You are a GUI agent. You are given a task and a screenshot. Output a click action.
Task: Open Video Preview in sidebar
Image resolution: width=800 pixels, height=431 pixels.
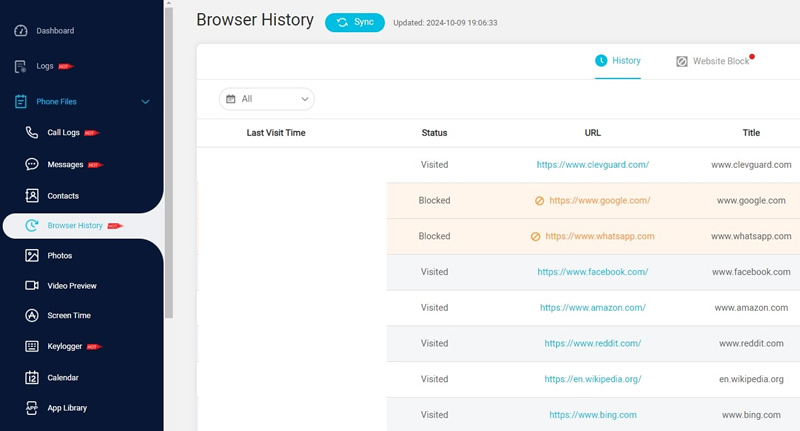pos(72,286)
